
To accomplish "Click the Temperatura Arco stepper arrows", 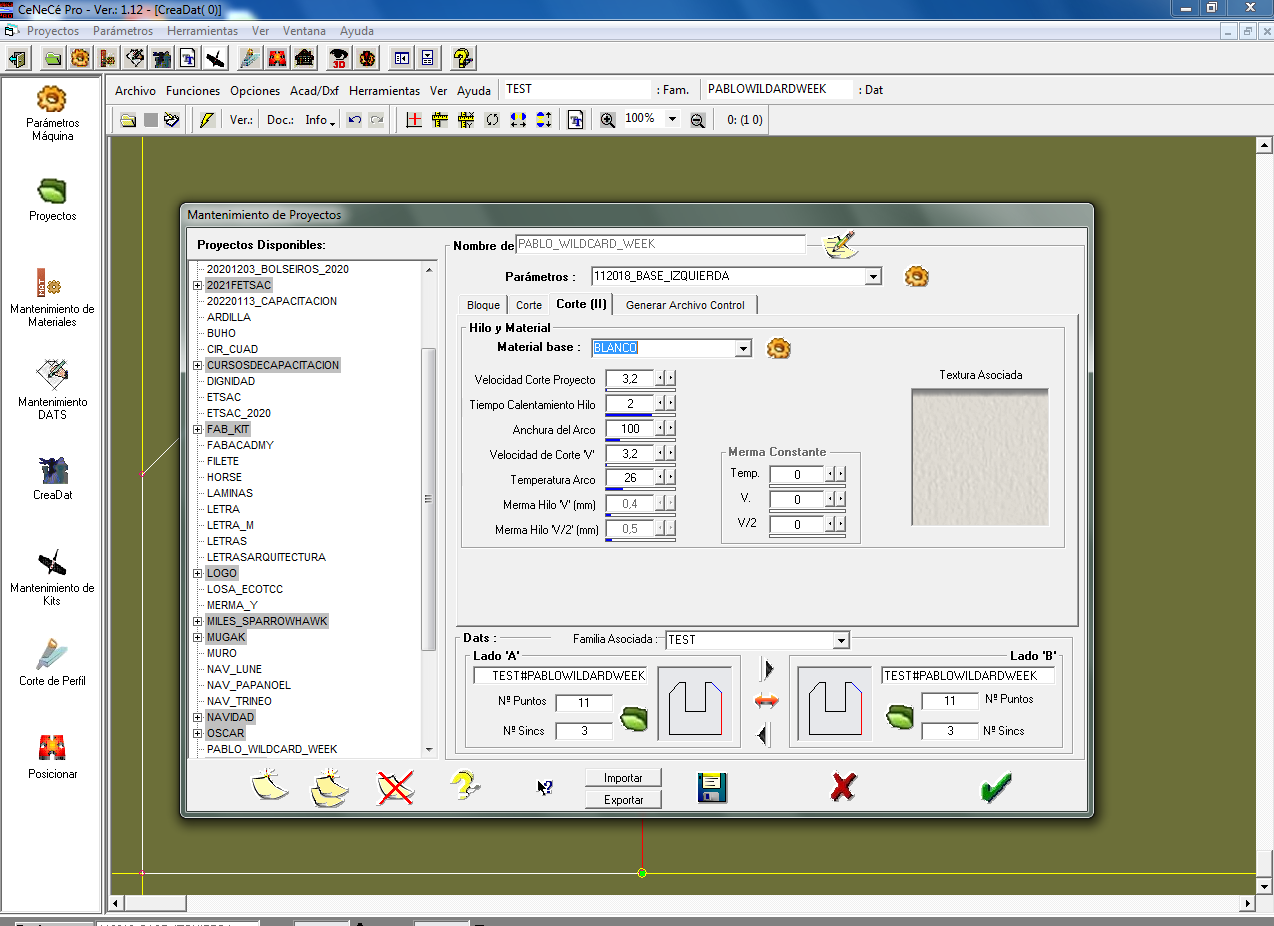I will (x=665, y=478).
